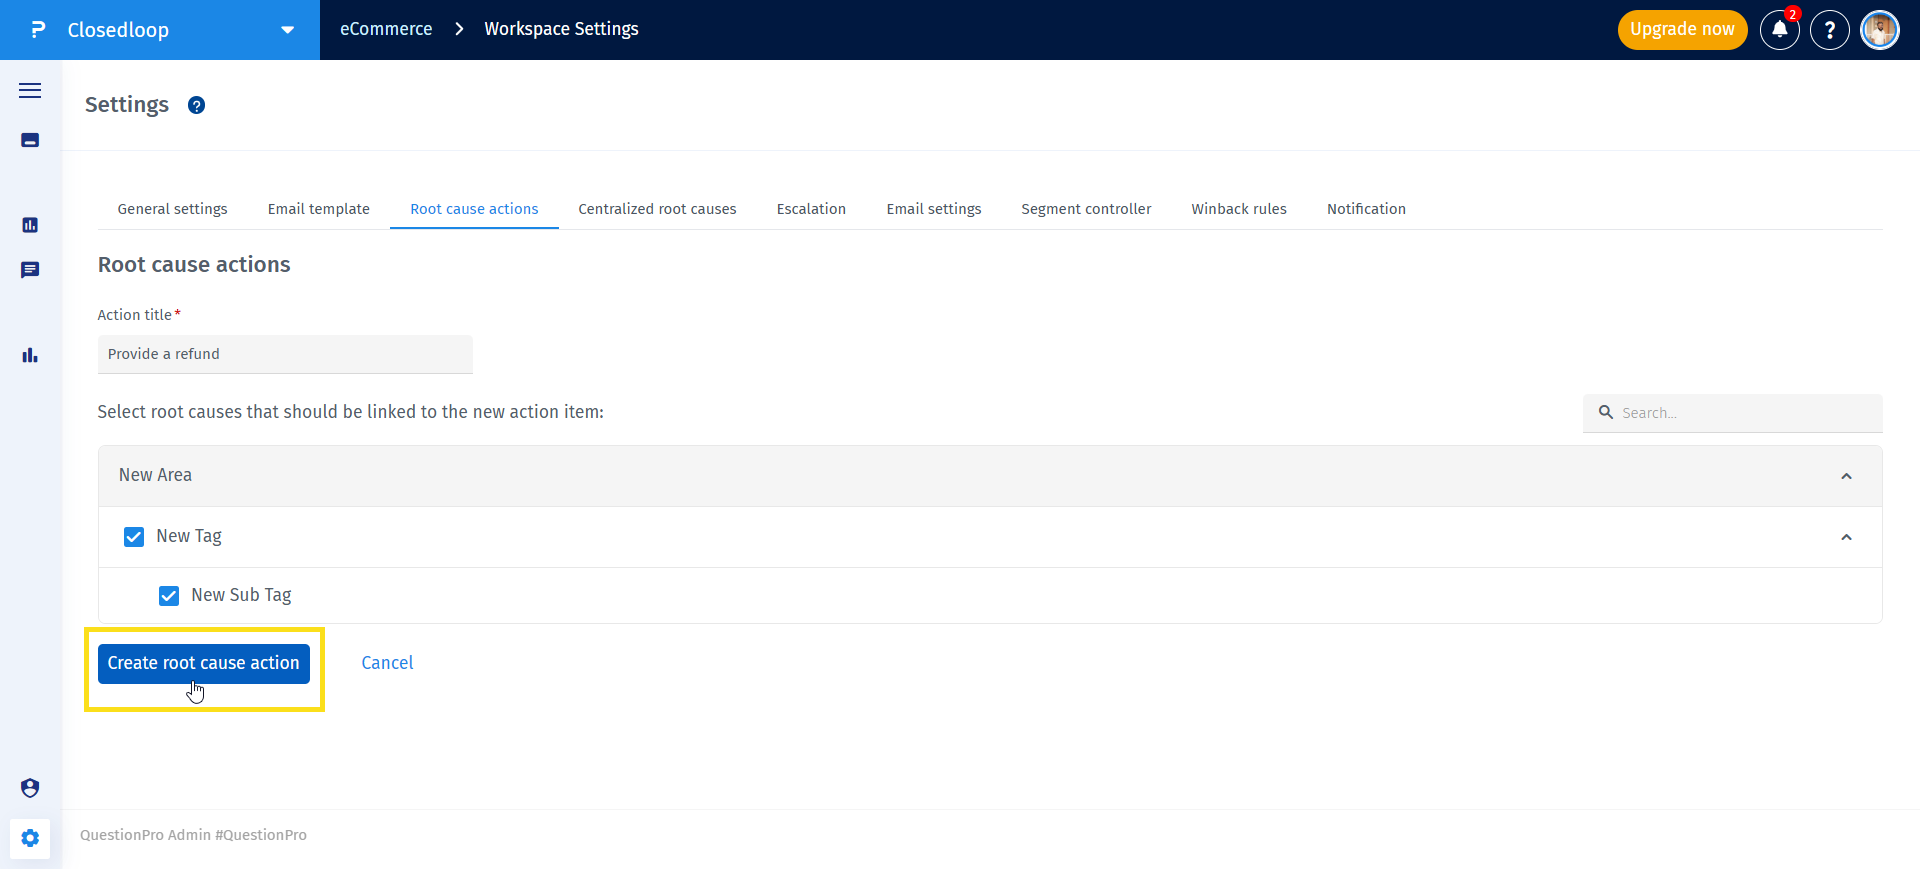Open the user profile avatar
The height and width of the screenshot is (869, 1920).
(x=1880, y=30)
